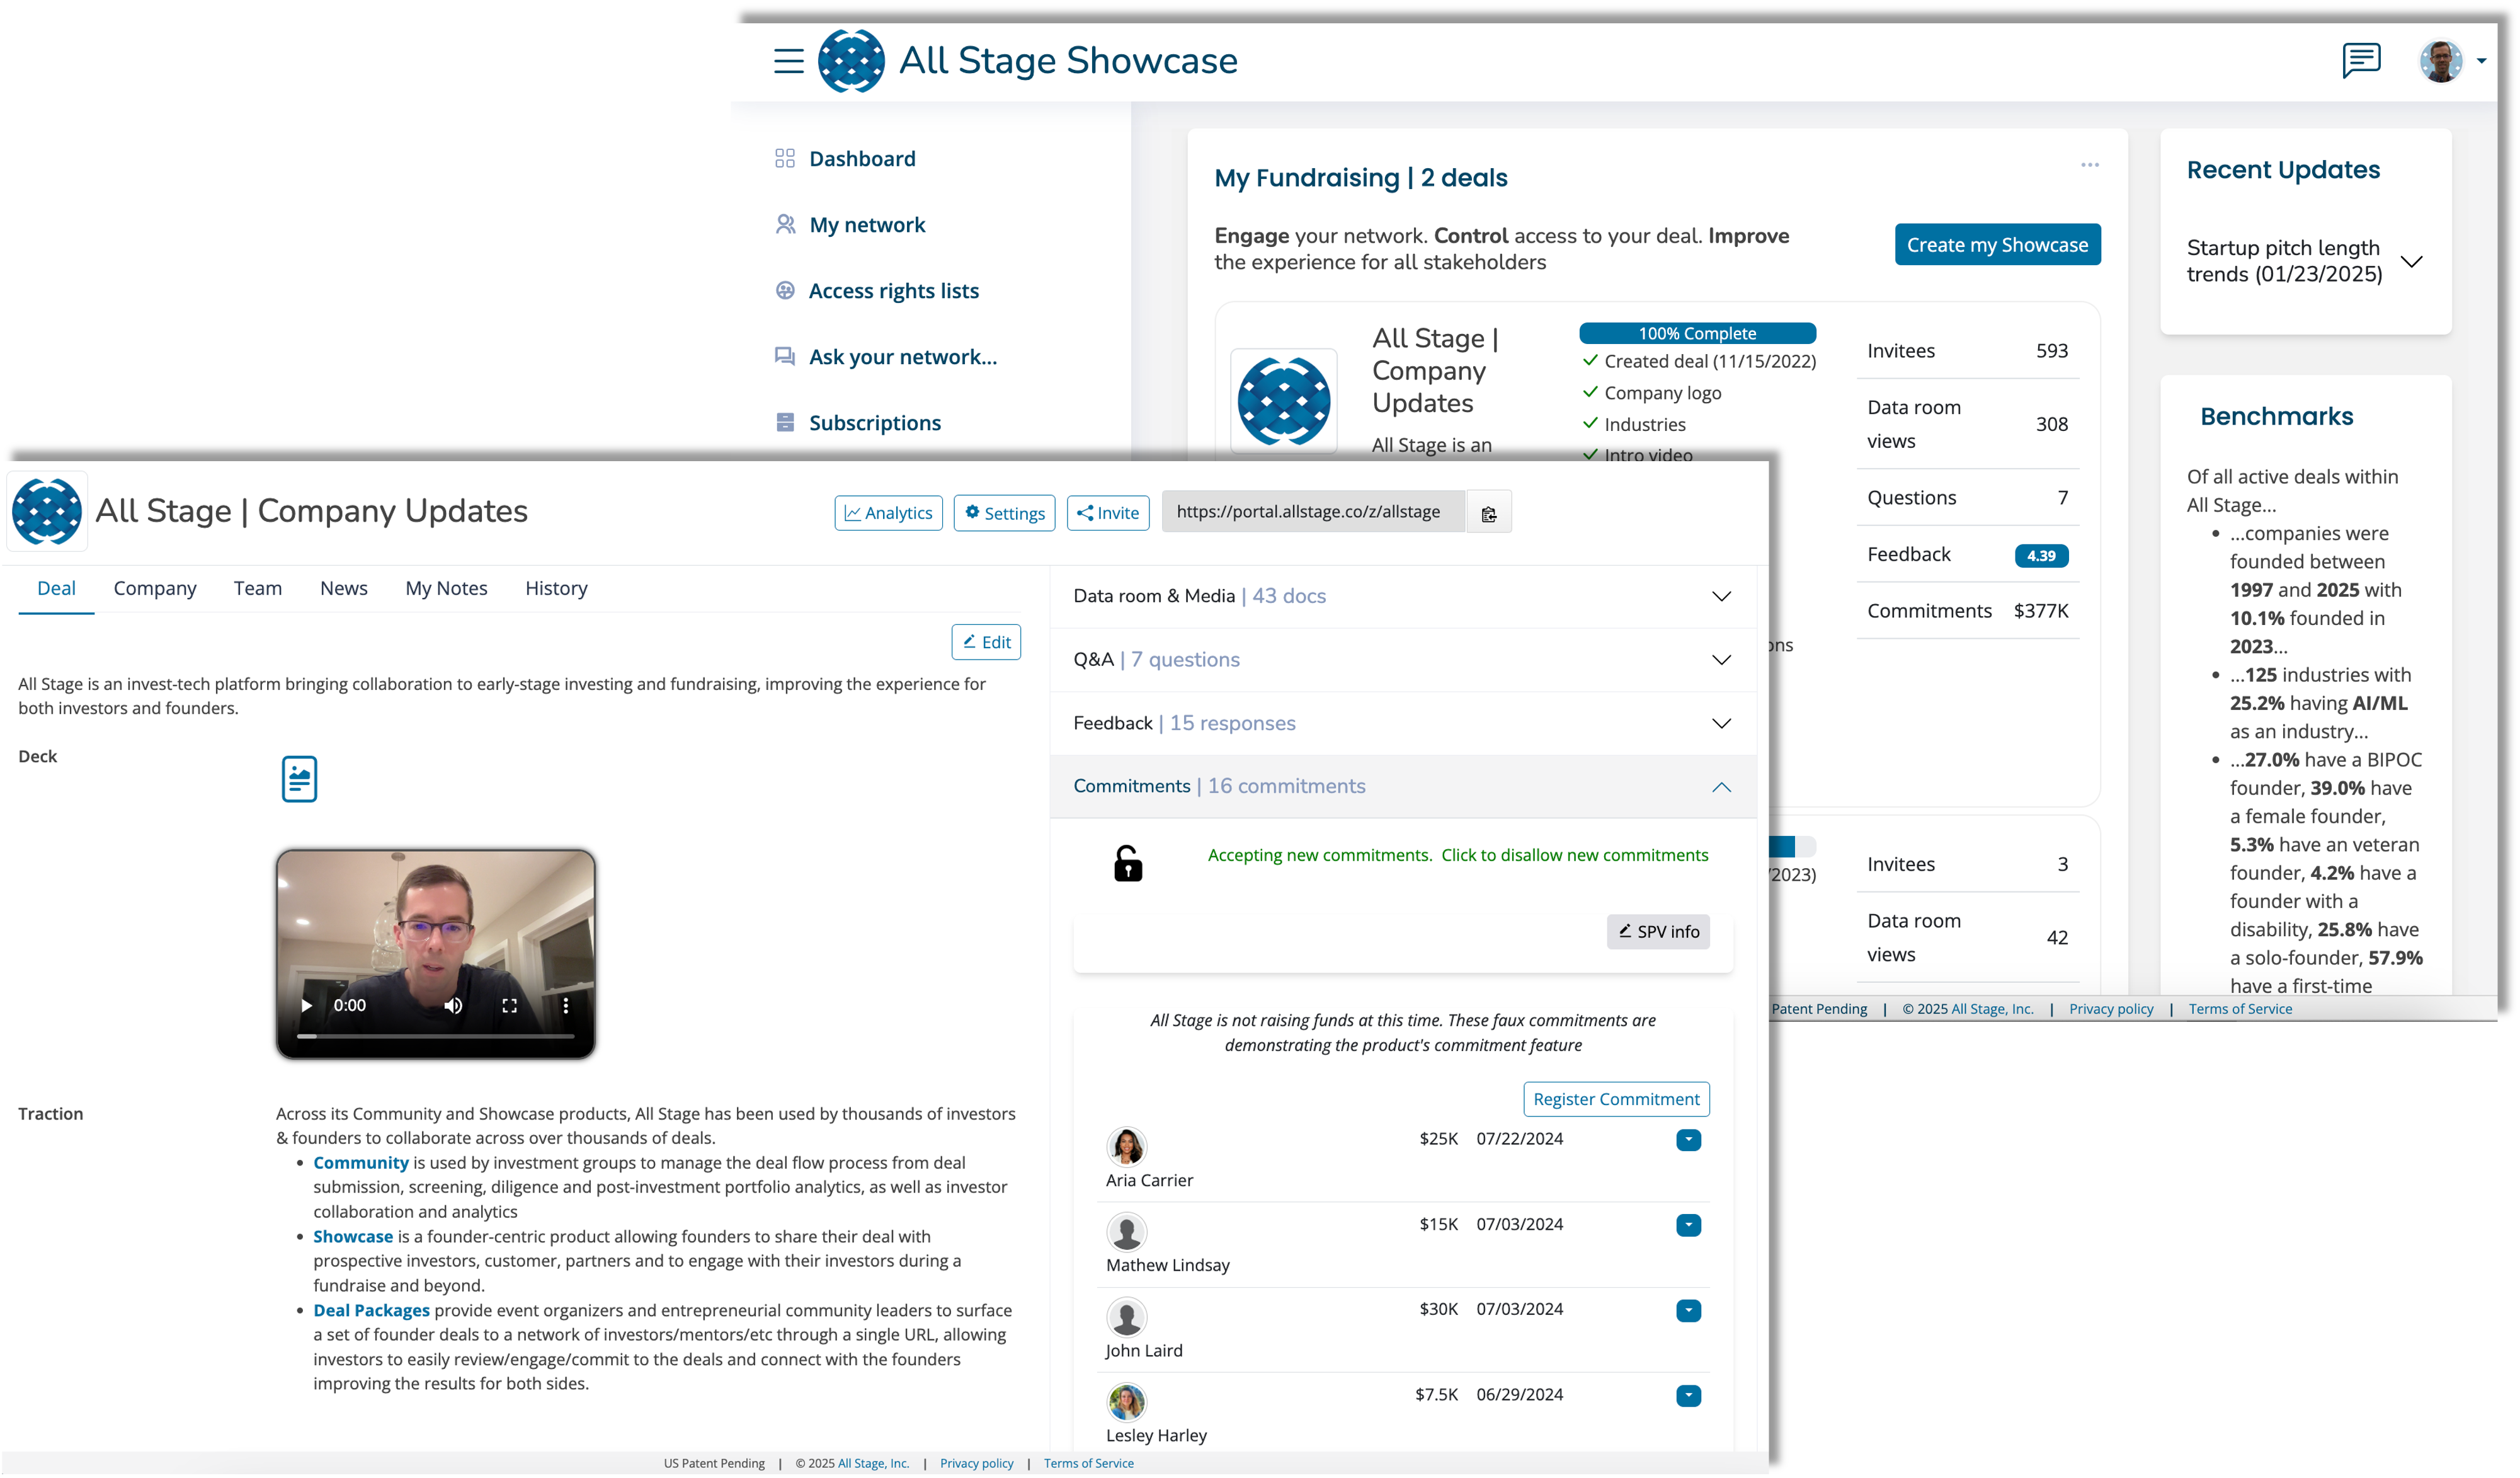
Task: Open the My Fundraising card options ellipsis
Action: (x=2090, y=165)
